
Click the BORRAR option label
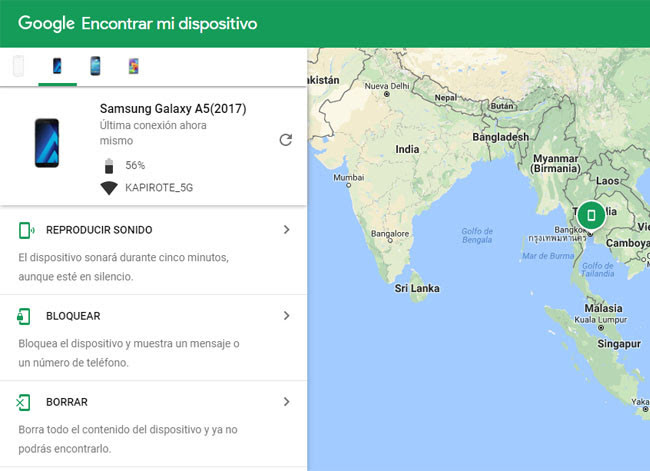click(67, 402)
